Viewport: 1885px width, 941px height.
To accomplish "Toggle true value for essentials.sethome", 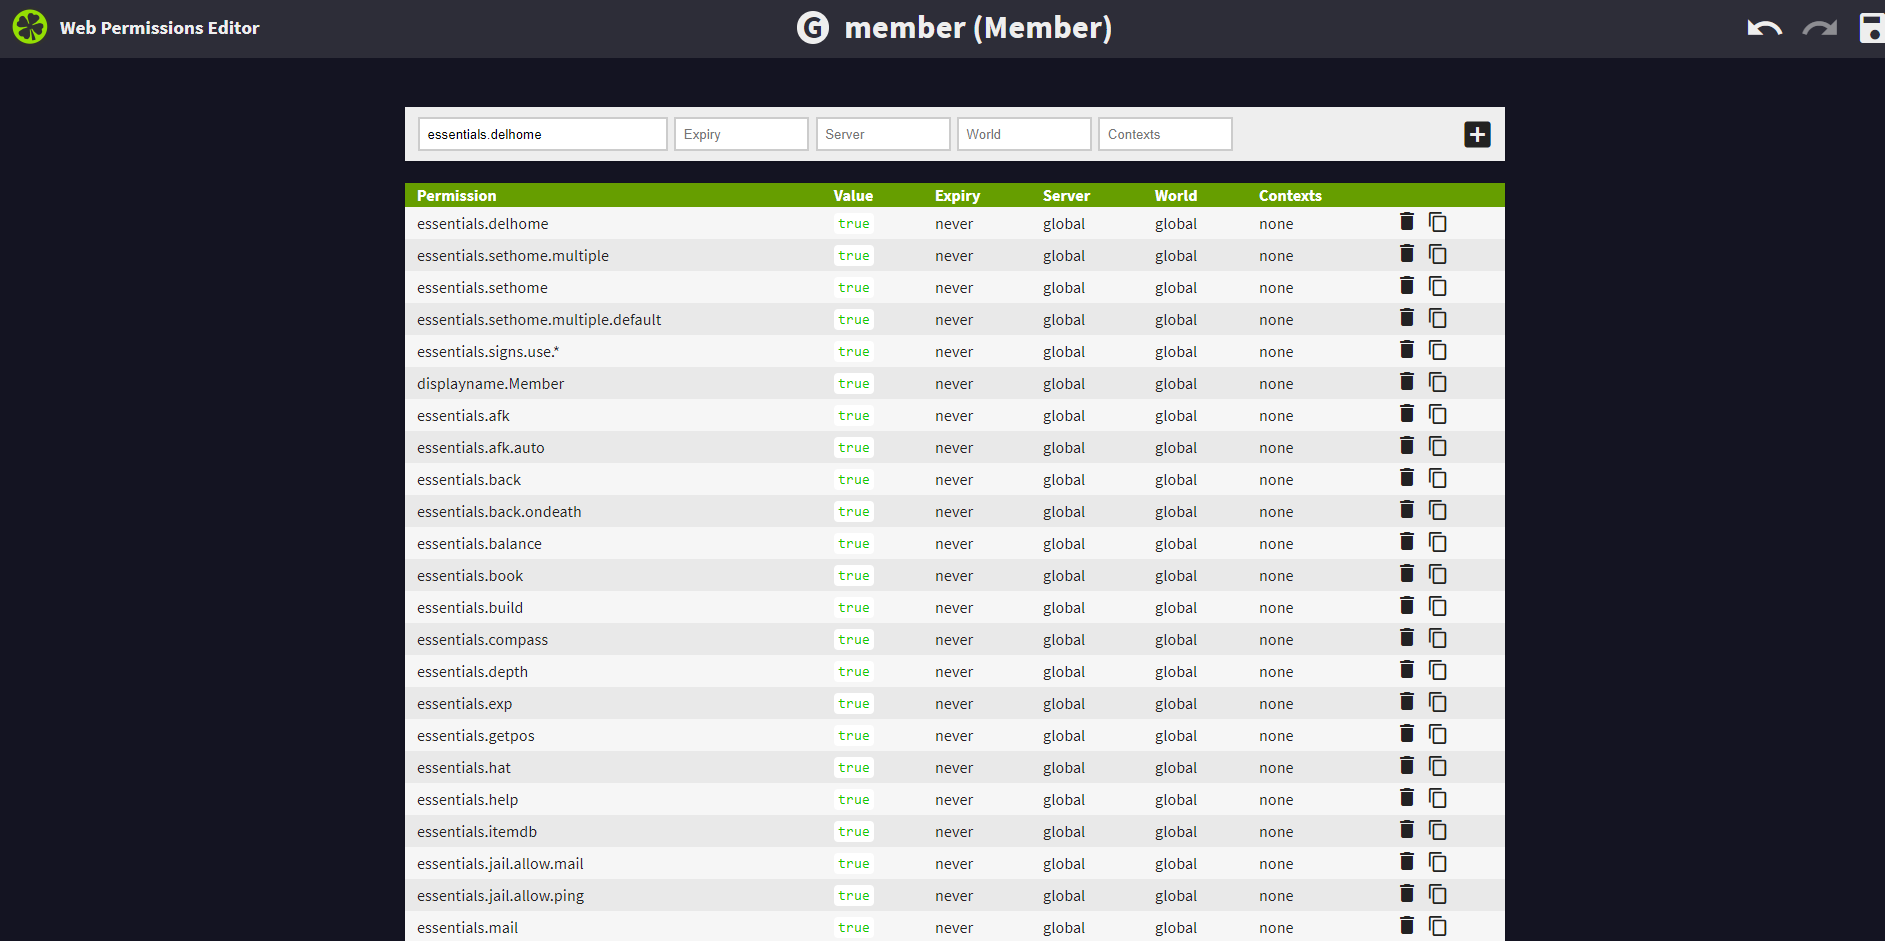I will click(854, 288).
